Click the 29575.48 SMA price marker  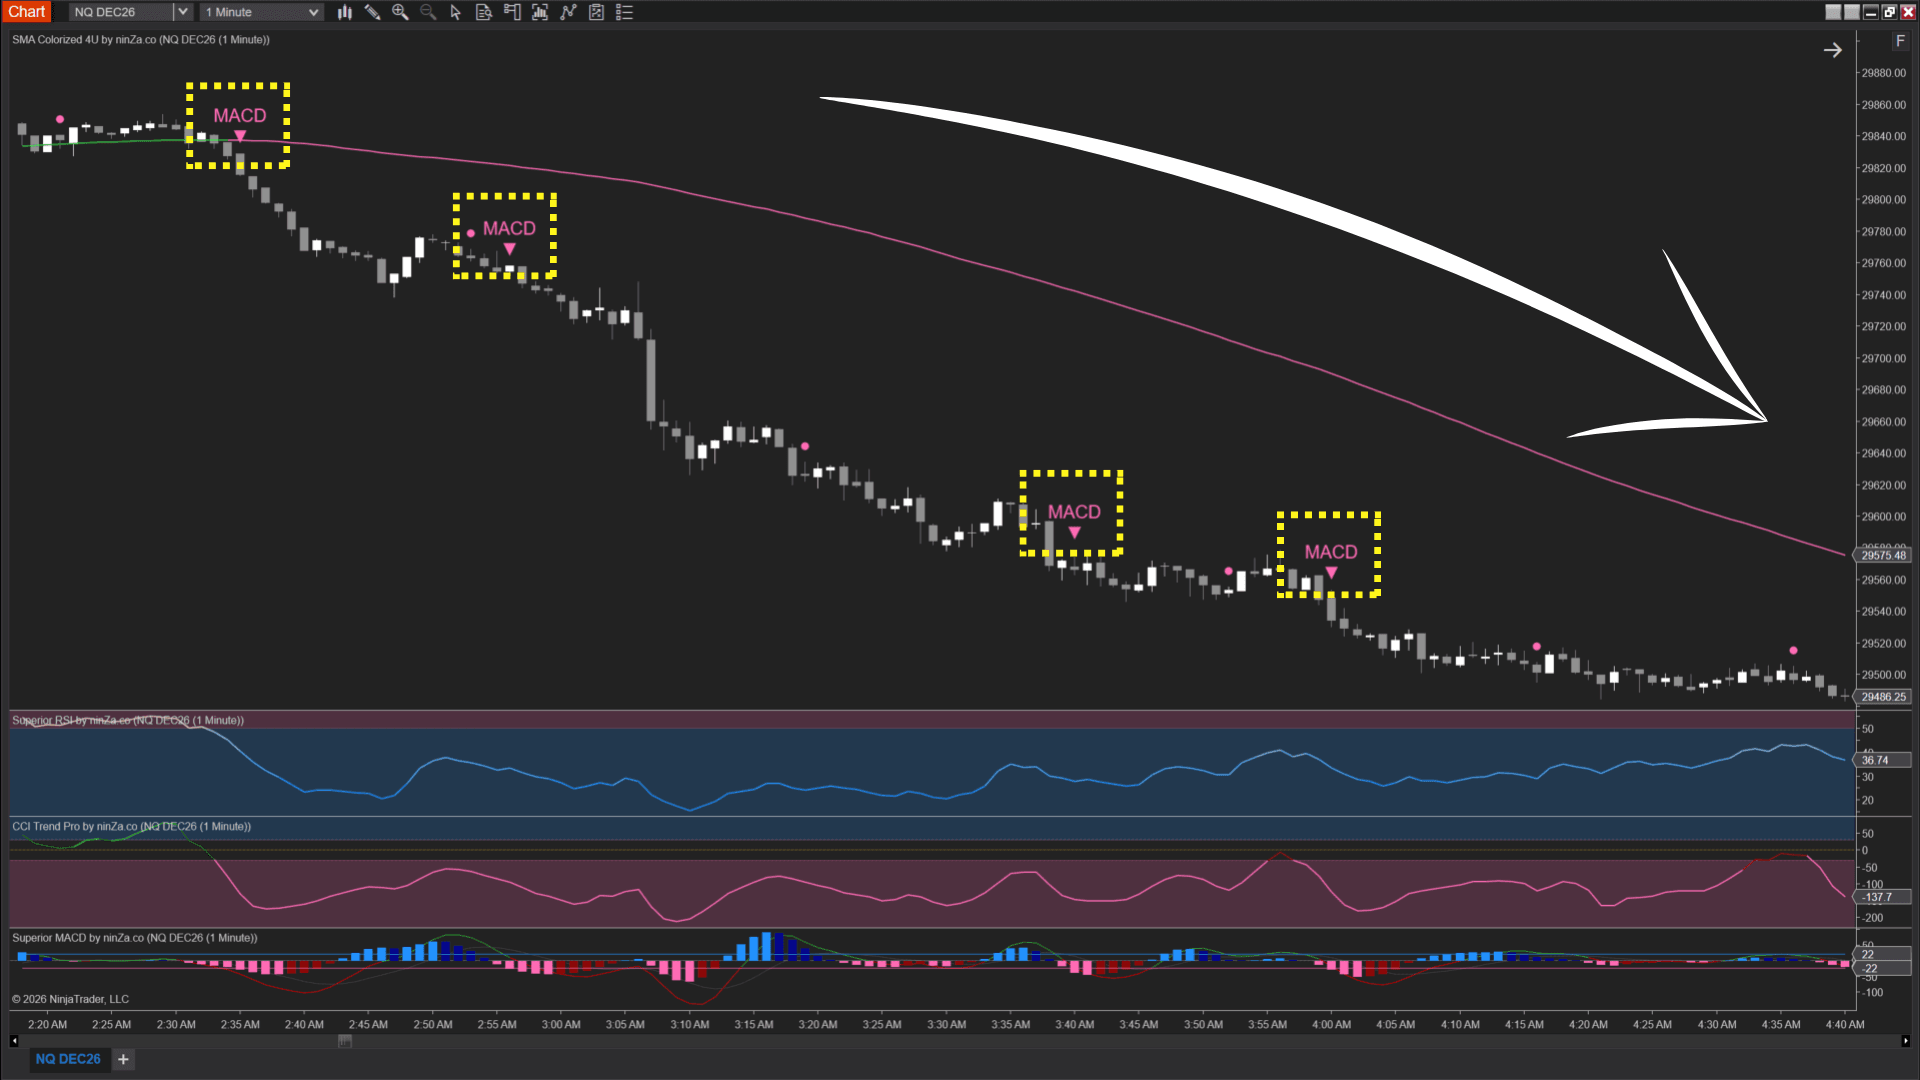1883,555
